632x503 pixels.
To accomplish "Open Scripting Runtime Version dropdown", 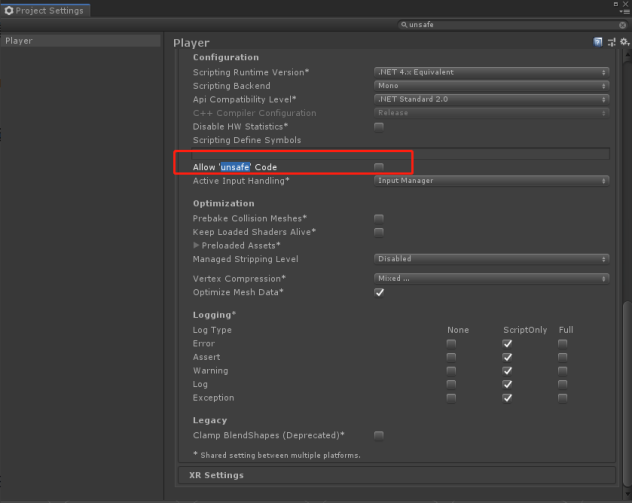I will [x=491, y=72].
